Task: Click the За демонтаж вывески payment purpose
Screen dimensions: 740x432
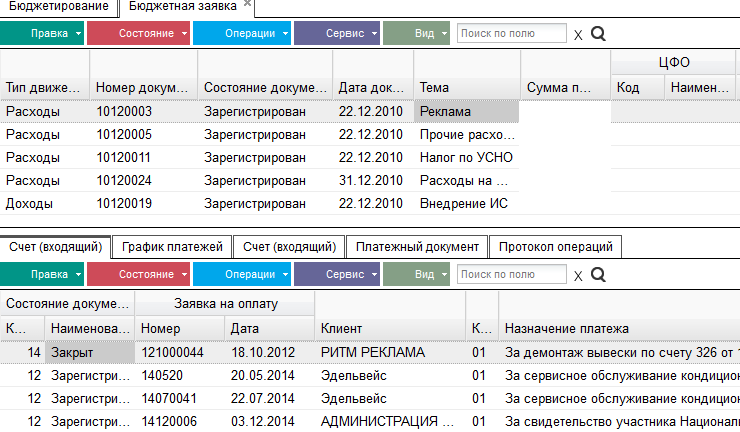Action: [620, 353]
